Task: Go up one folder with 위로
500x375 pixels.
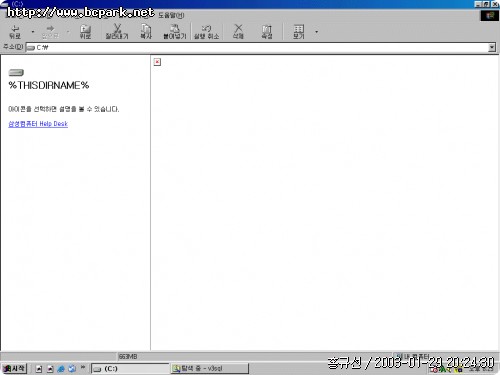Action: (x=85, y=32)
